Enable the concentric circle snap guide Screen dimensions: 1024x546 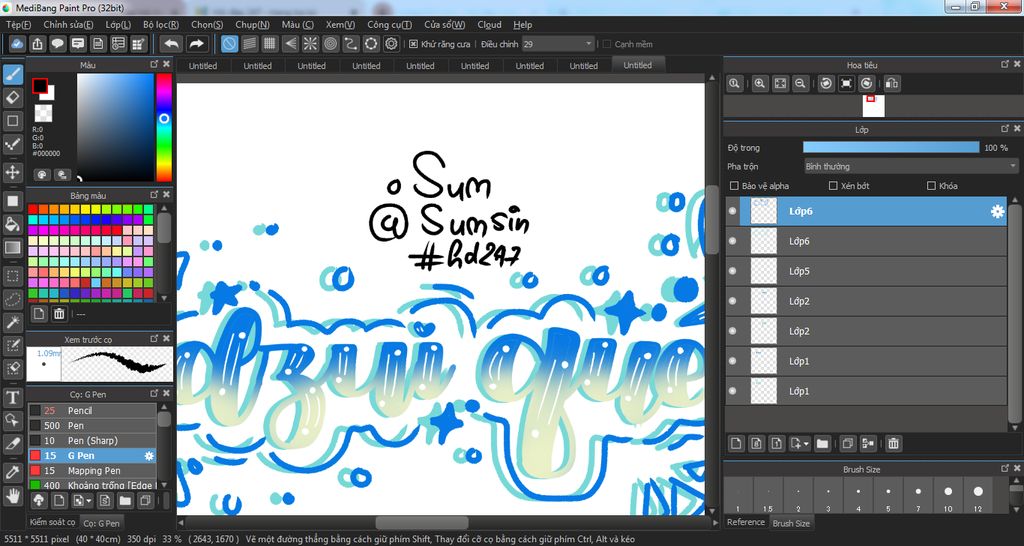click(330, 44)
